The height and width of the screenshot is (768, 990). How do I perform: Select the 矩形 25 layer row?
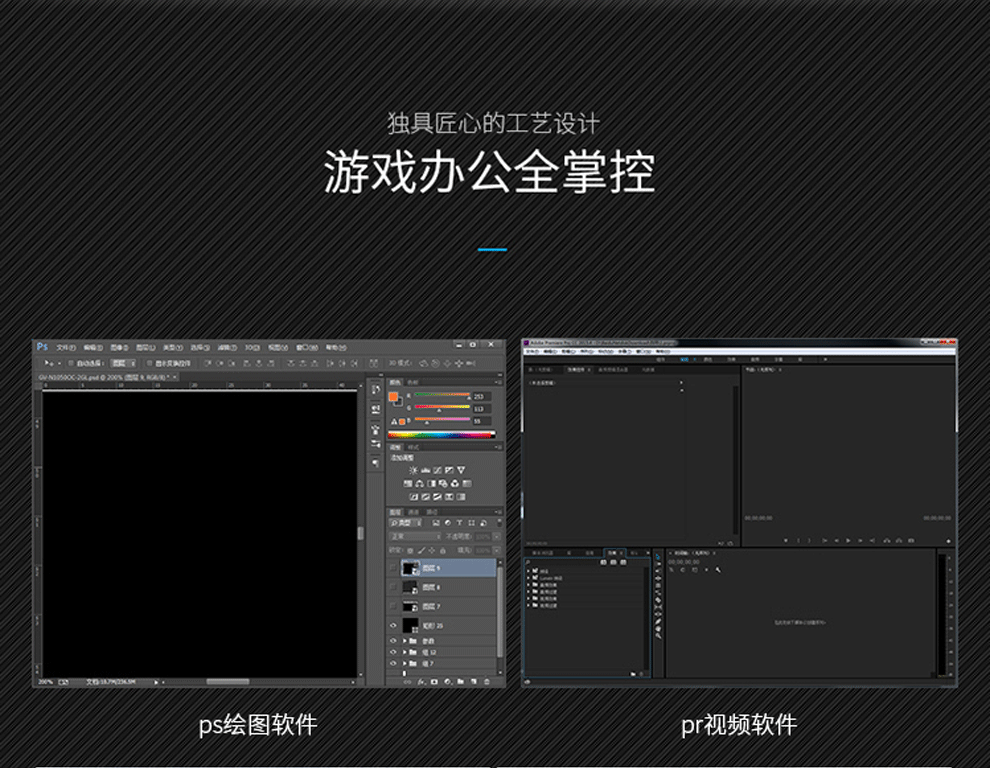click(442, 625)
